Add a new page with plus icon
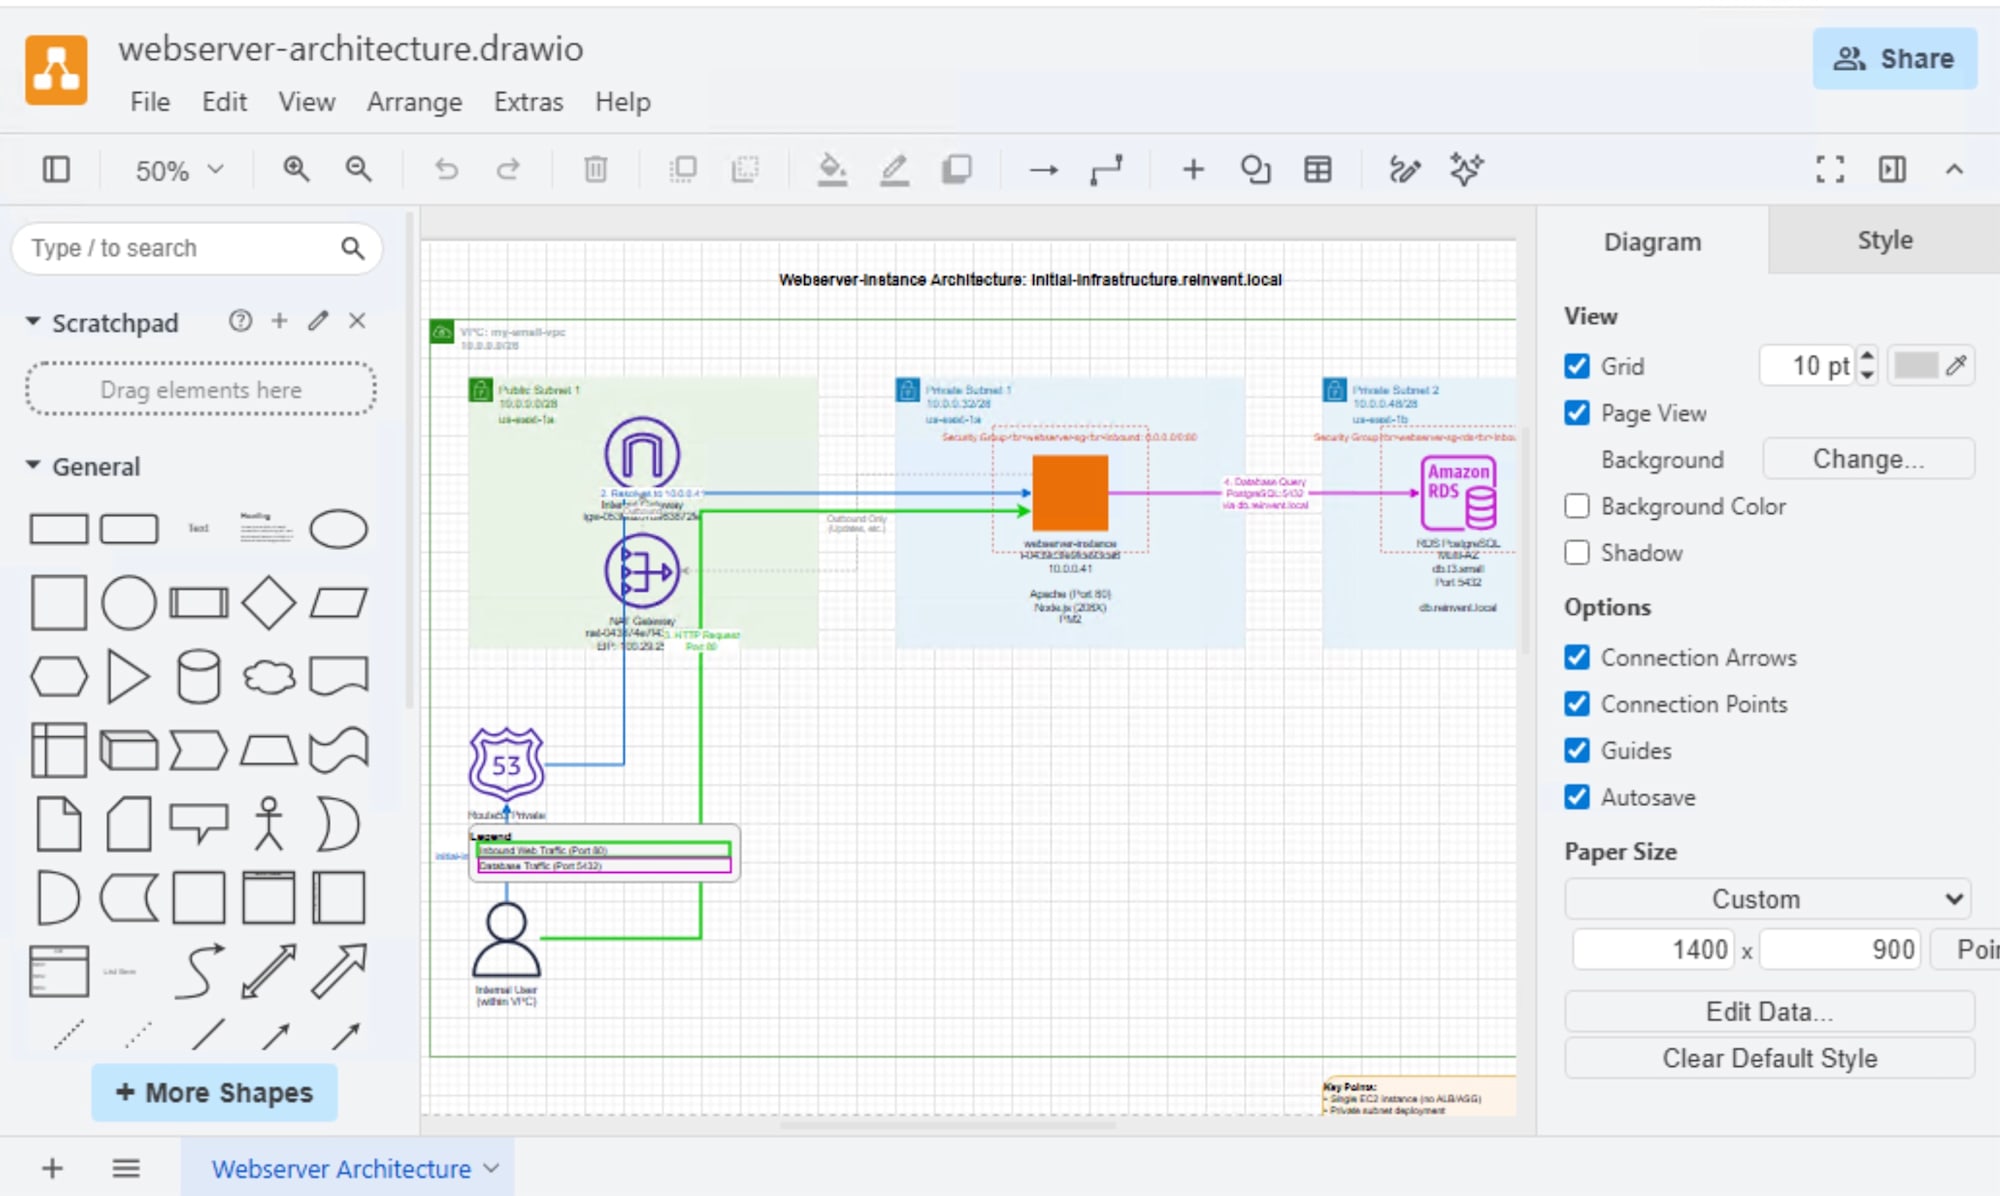The width and height of the screenshot is (2000, 1196). coord(52,1167)
